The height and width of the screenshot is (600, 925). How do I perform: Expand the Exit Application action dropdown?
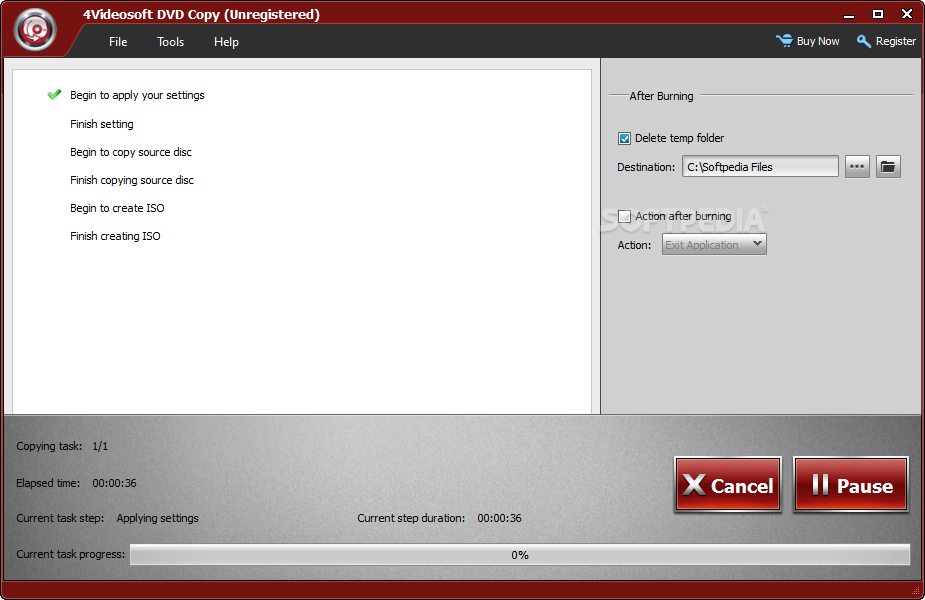pos(714,244)
